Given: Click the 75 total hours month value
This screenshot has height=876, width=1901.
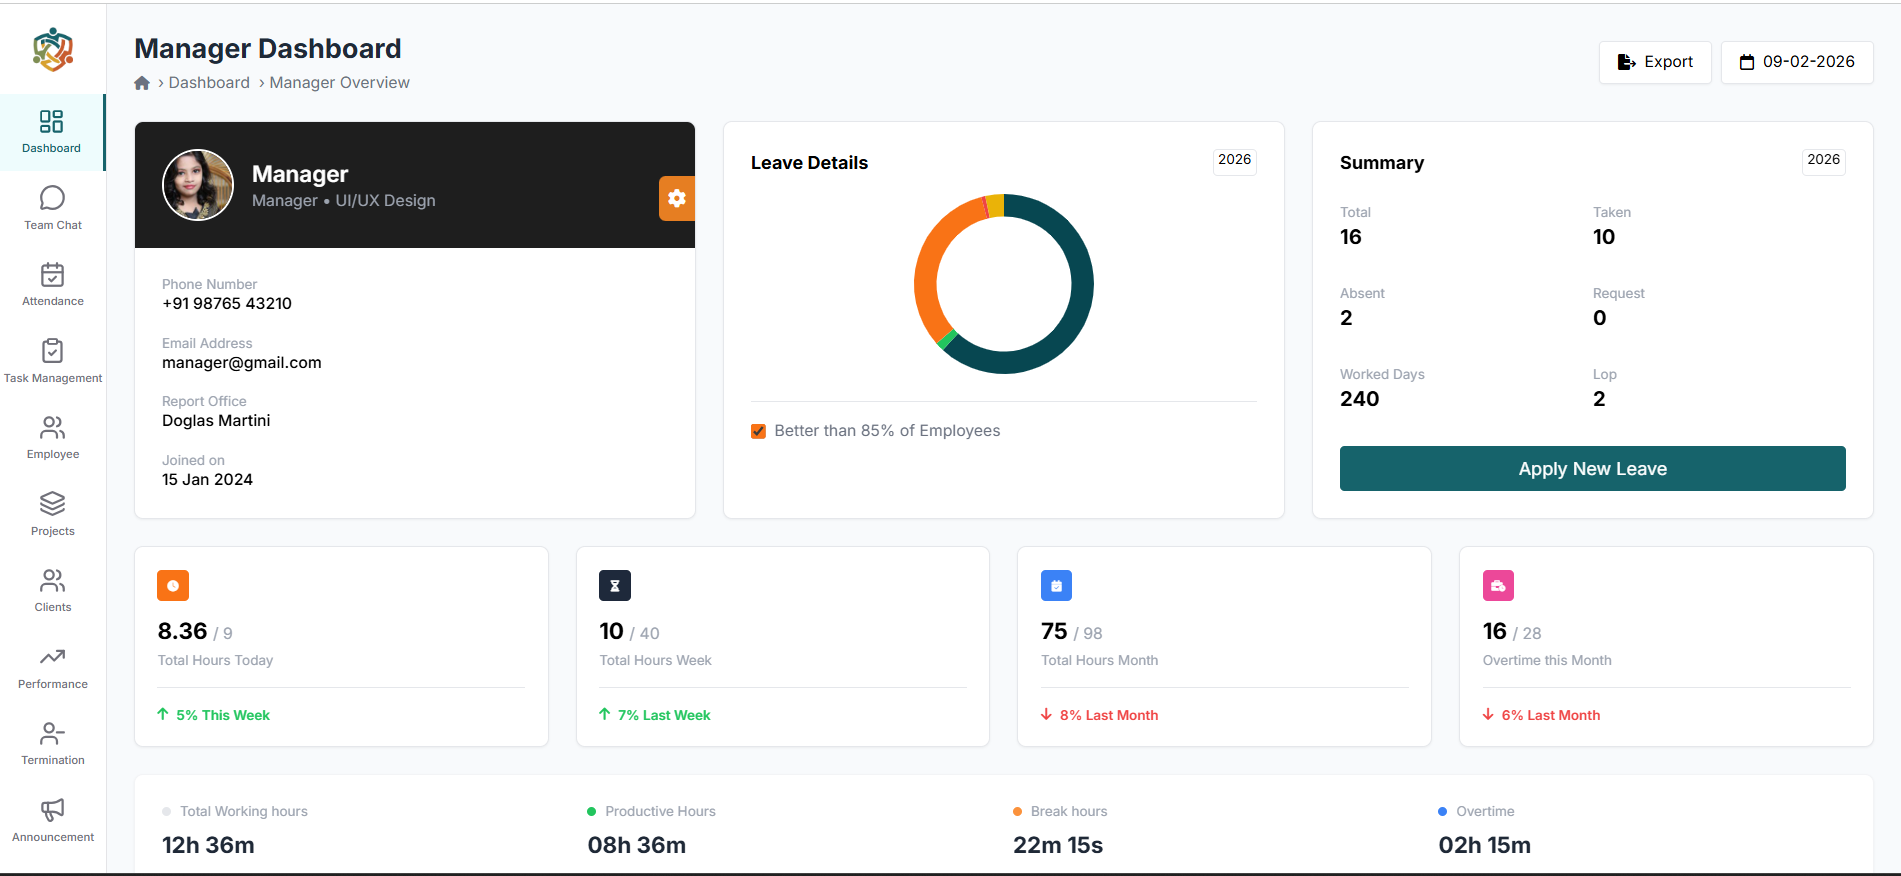Looking at the screenshot, I should pos(1054,631).
